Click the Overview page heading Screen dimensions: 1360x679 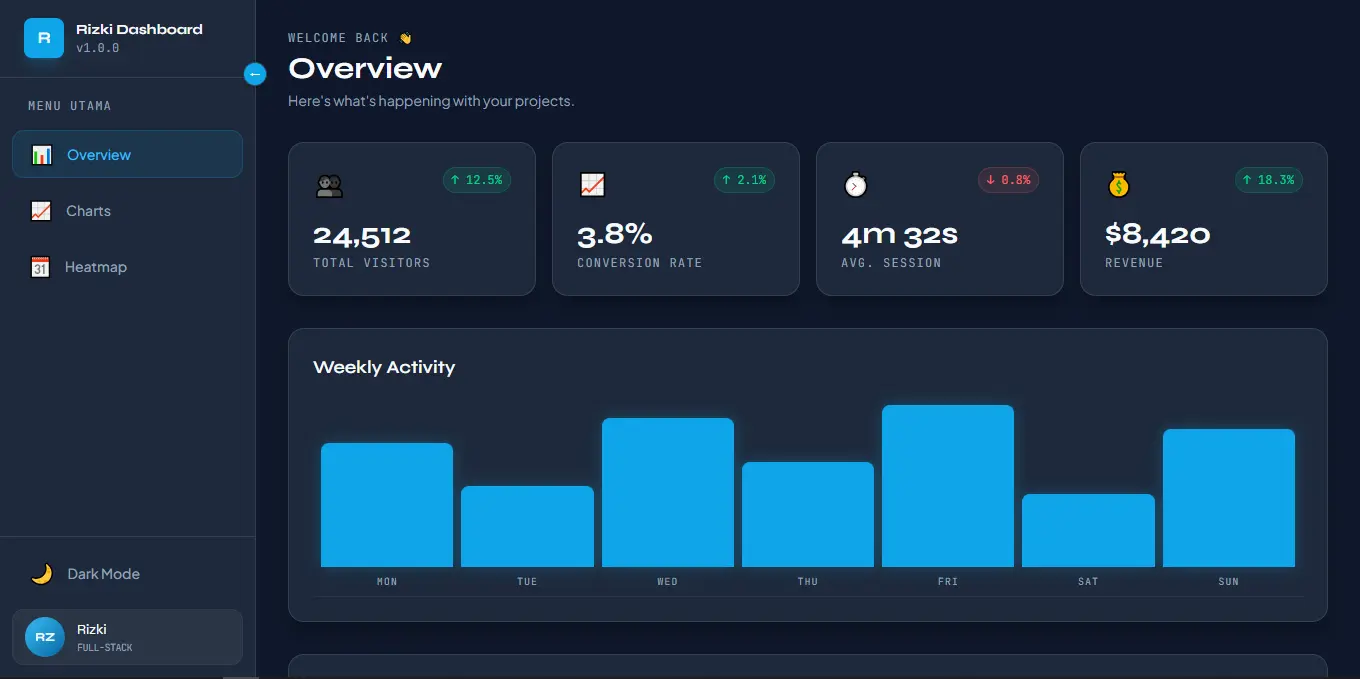coord(365,68)
